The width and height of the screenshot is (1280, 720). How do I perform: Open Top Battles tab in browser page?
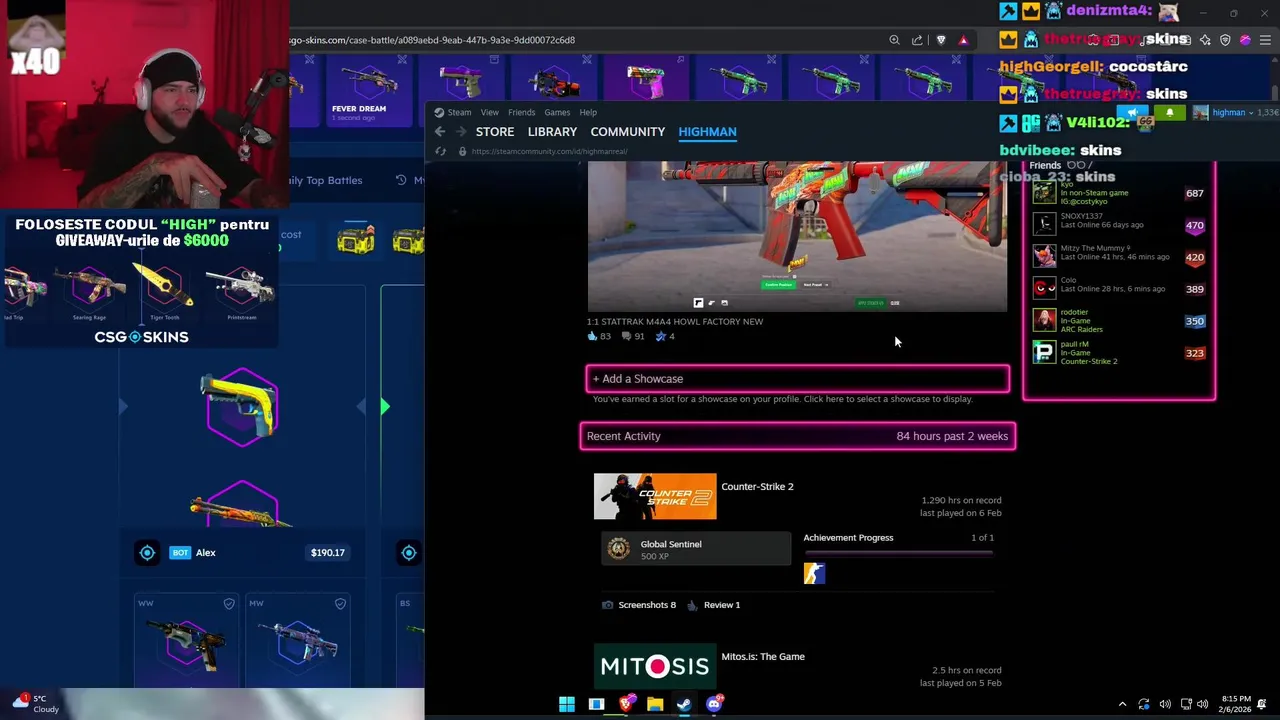click(325, 180)
